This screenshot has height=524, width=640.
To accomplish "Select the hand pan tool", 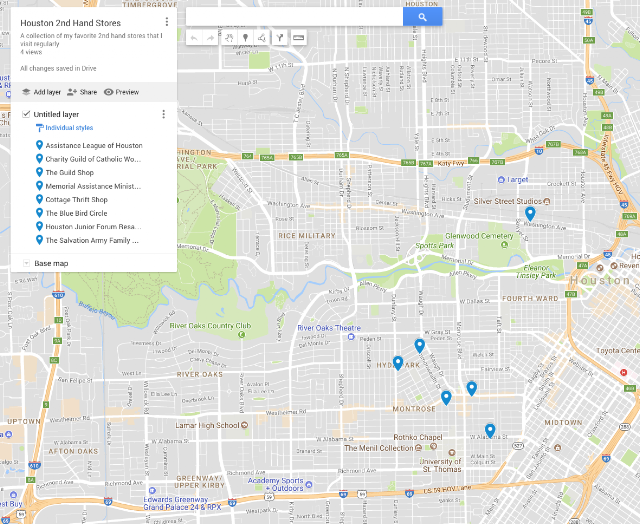I will pyautogui.click(x=229, y=38).
